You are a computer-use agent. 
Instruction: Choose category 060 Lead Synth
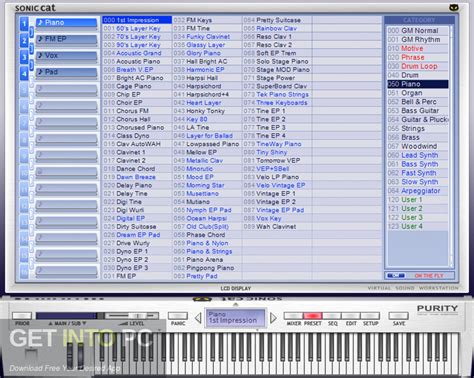click(418, 155)
